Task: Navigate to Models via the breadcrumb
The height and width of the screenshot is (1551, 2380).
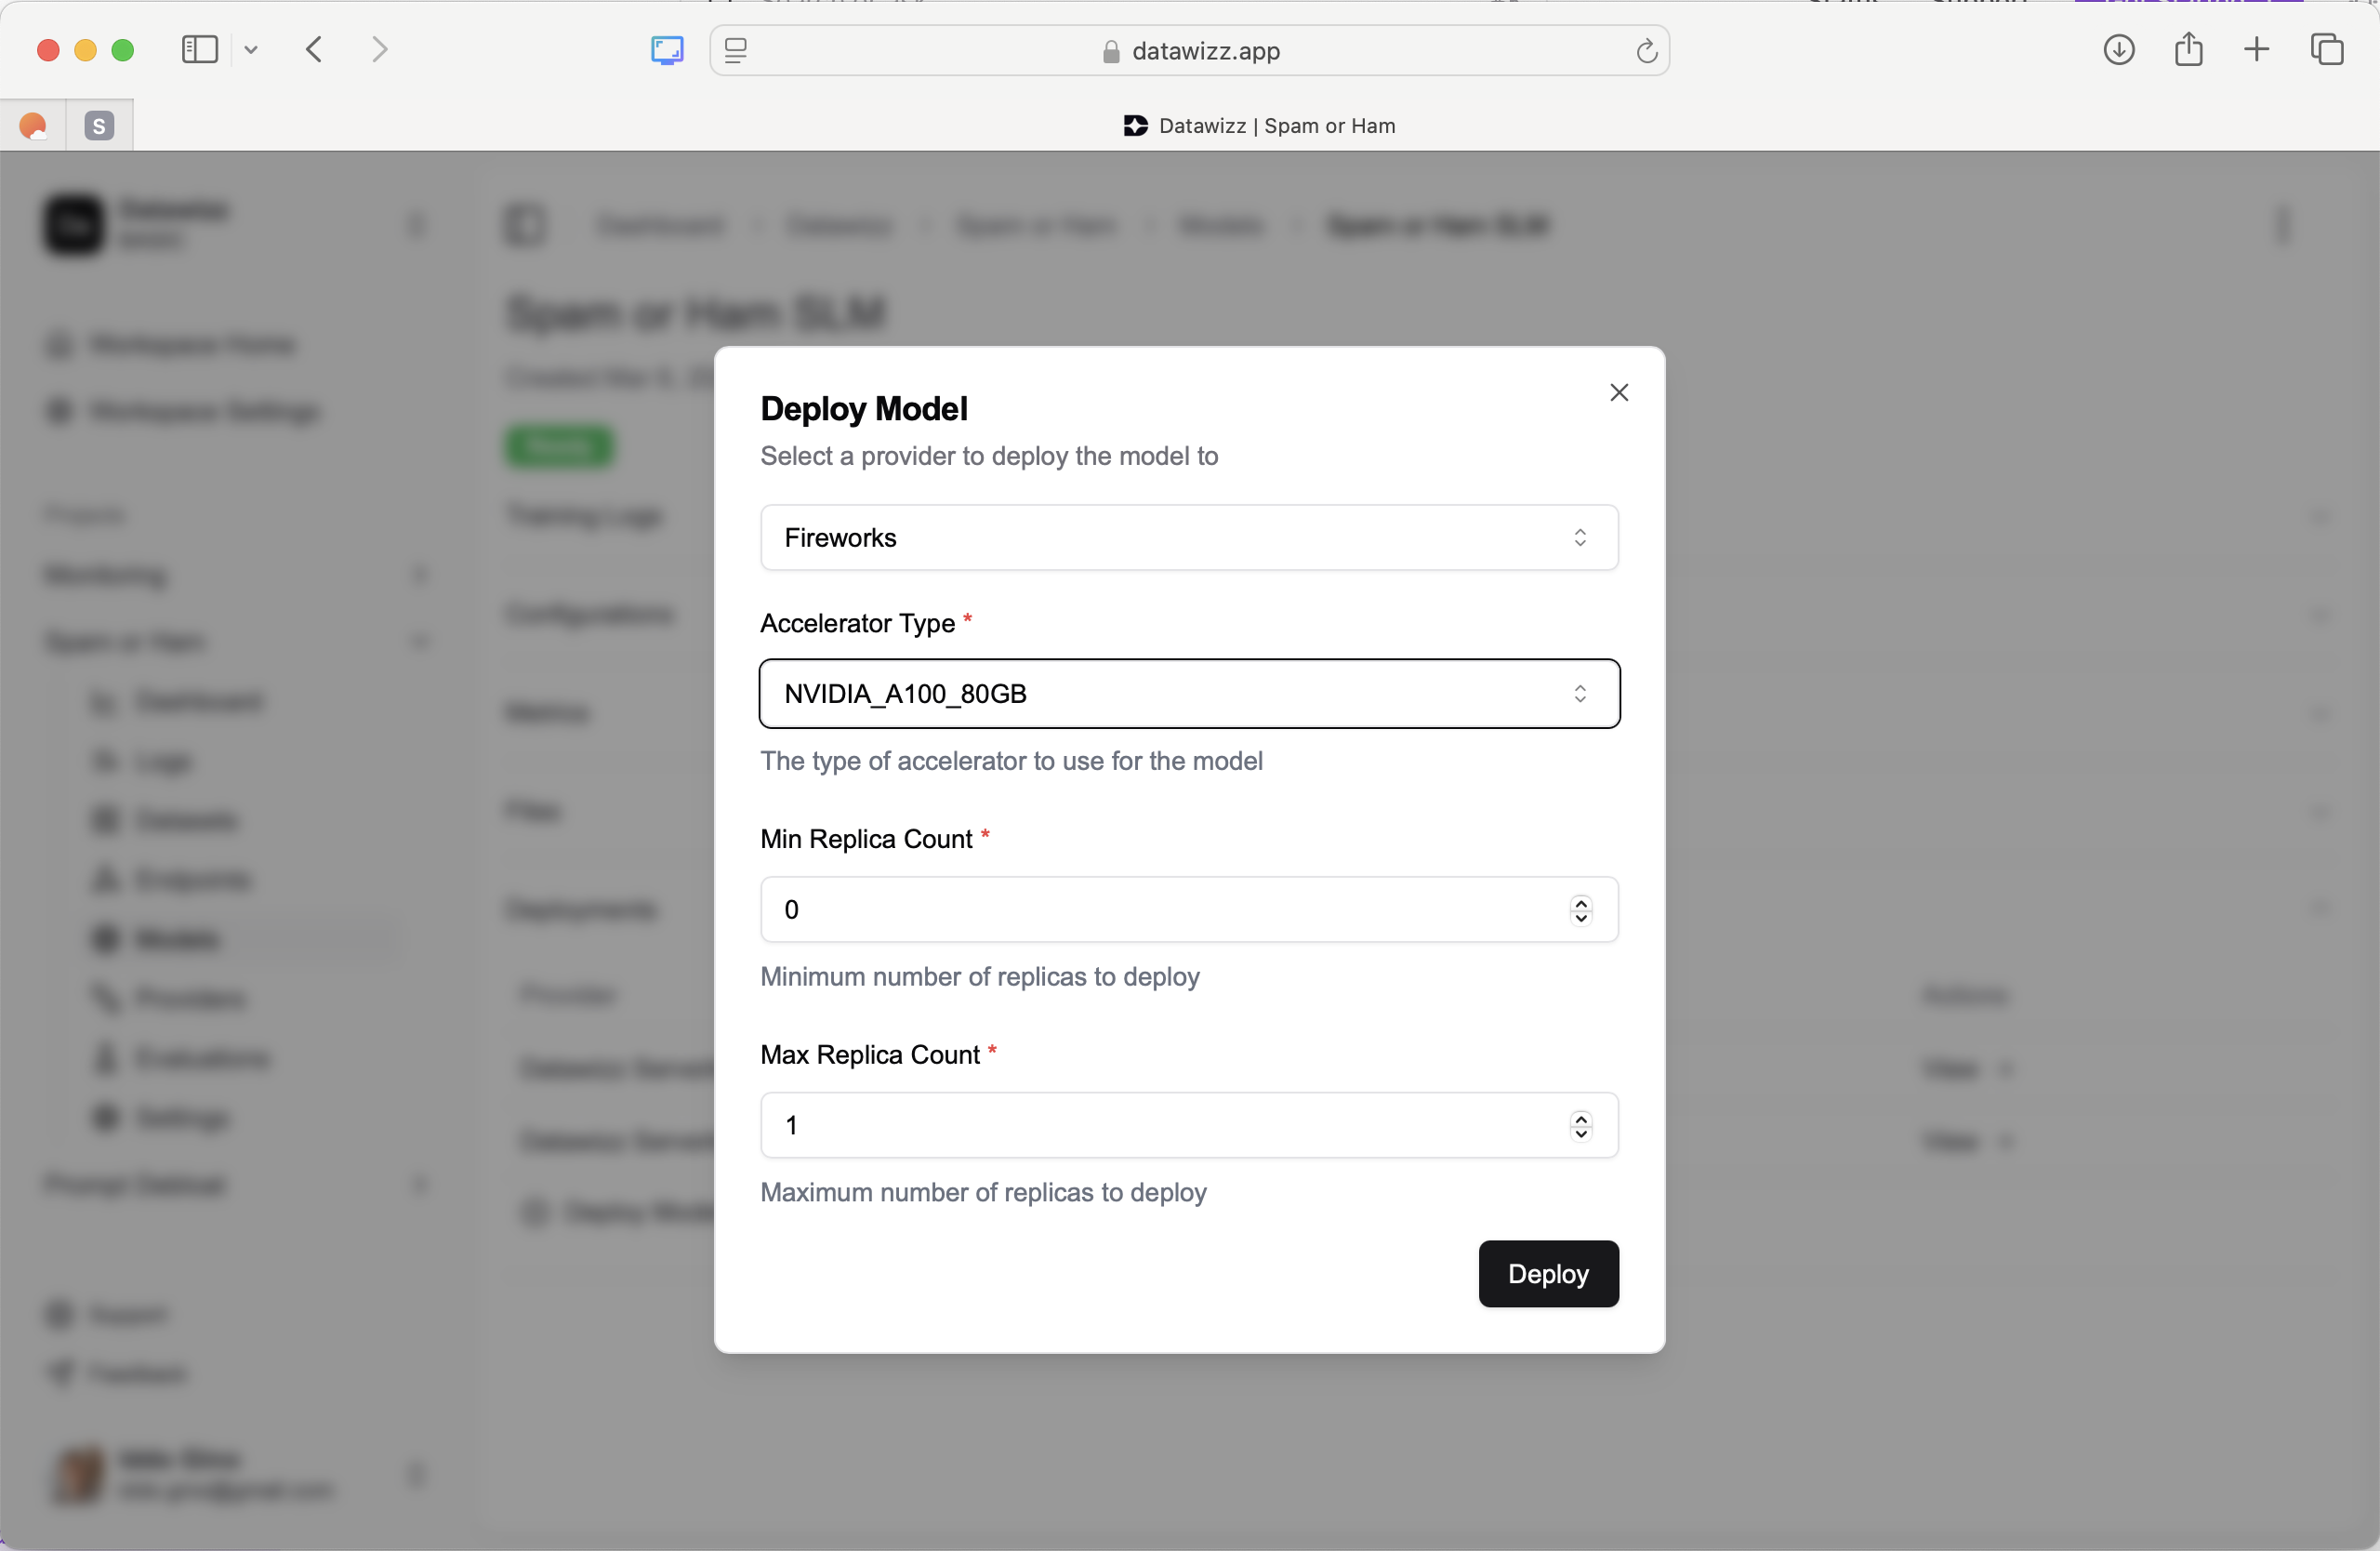Action: (x=1221, y=225)
